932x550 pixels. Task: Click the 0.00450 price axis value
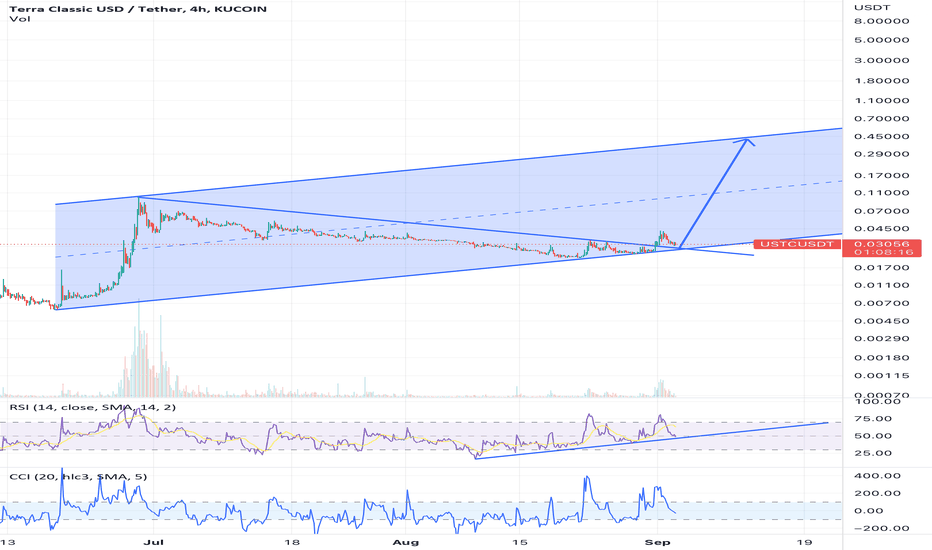(881, 321)
